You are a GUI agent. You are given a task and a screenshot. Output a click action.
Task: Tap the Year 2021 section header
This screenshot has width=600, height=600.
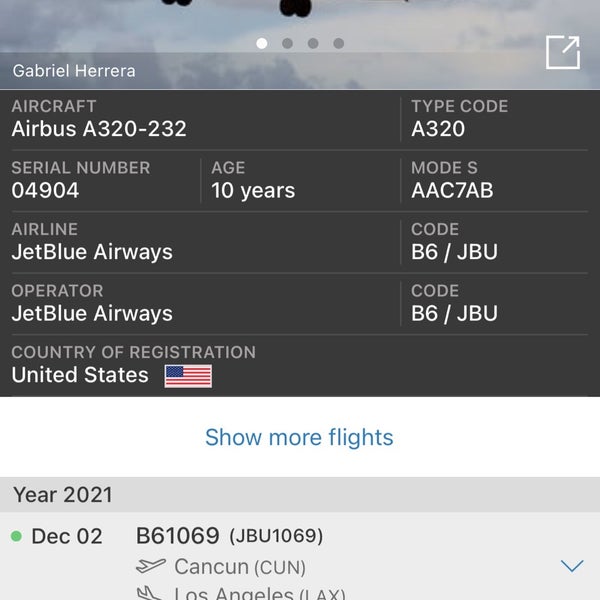tap(63, 494)
